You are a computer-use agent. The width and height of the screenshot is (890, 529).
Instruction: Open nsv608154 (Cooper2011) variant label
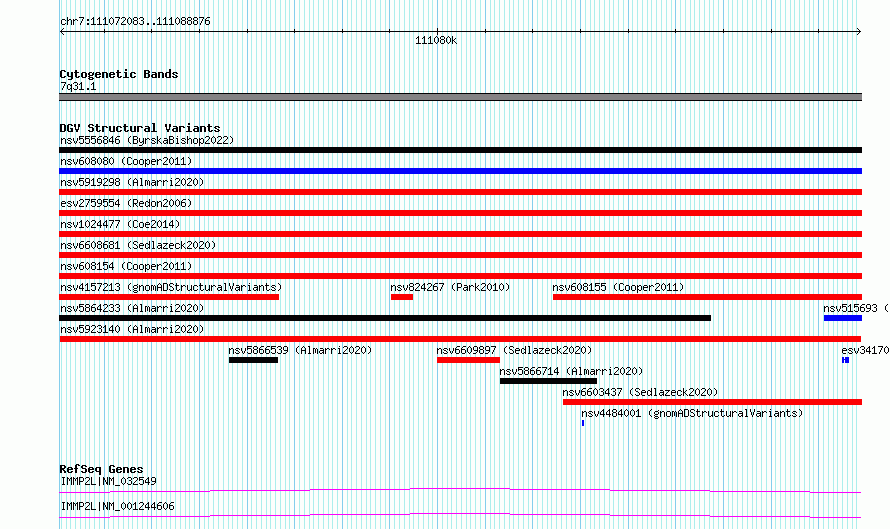coord(126,266)
